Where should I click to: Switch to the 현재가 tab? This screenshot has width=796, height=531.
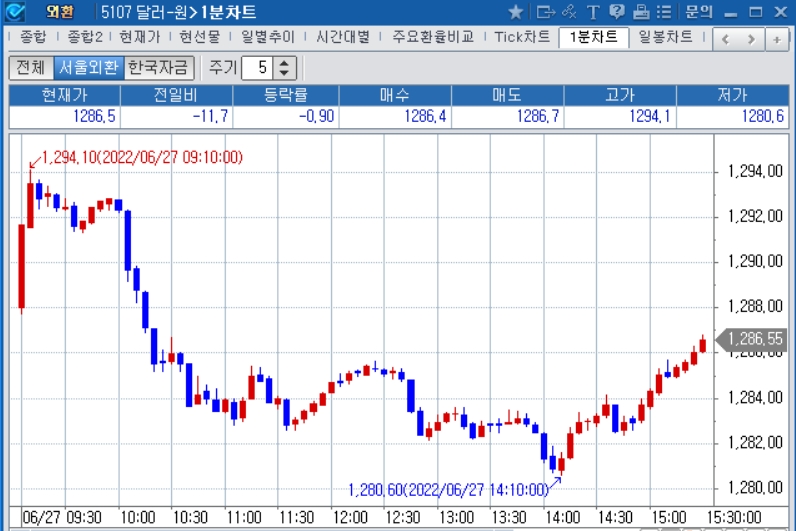click(139, 37)
